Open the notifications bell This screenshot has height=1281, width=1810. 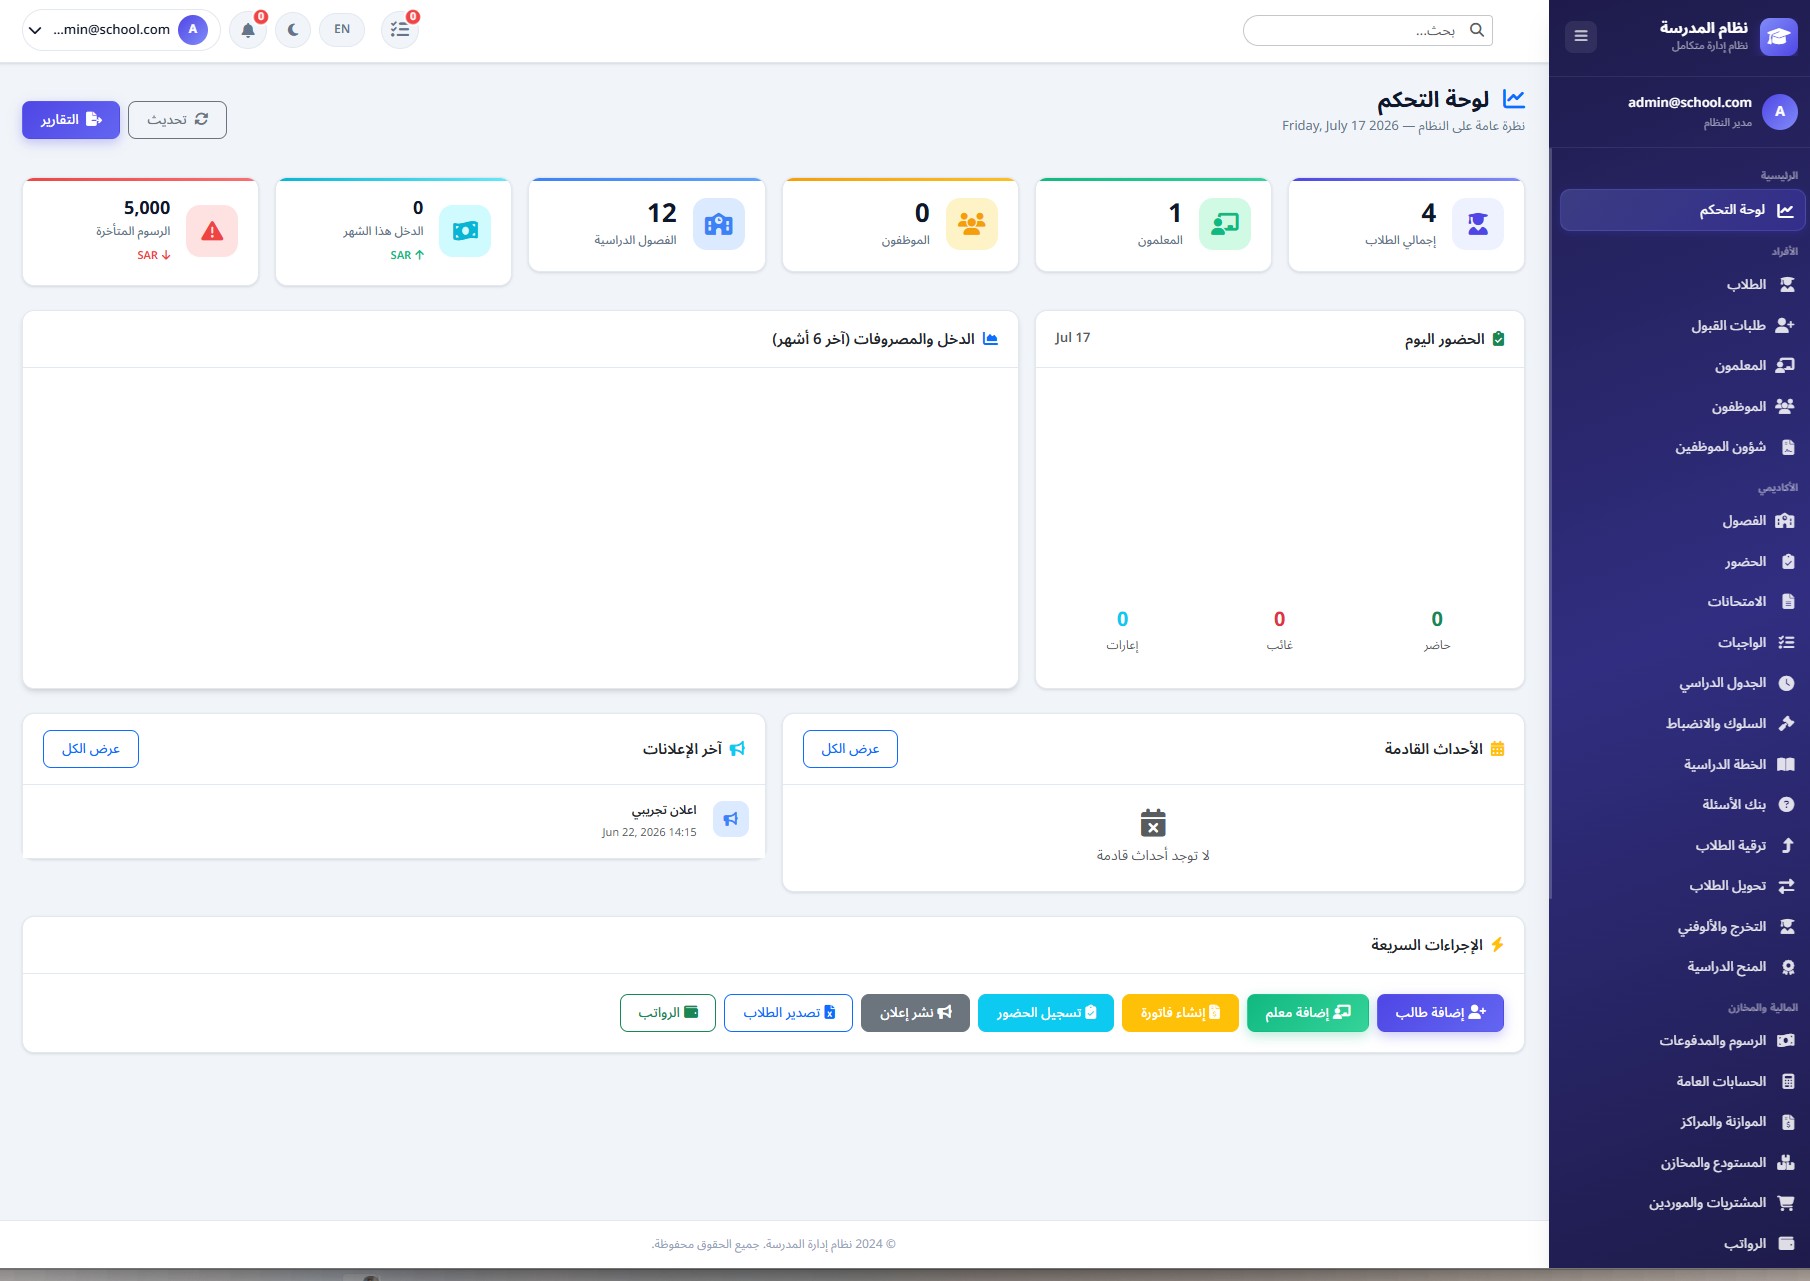point(248,30)
